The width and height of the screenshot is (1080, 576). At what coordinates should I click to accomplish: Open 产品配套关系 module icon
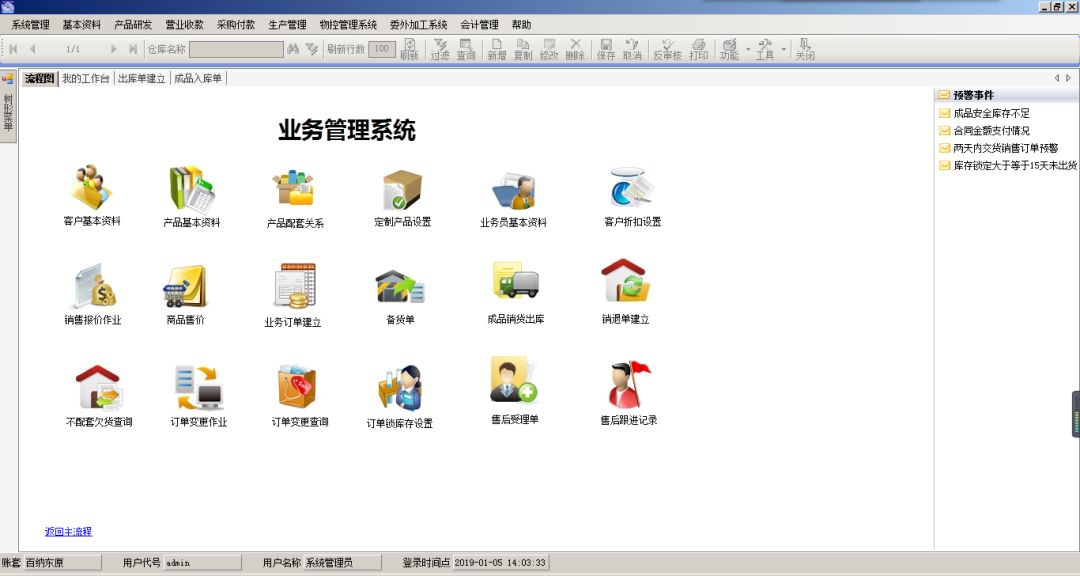(x=294, y=188)
